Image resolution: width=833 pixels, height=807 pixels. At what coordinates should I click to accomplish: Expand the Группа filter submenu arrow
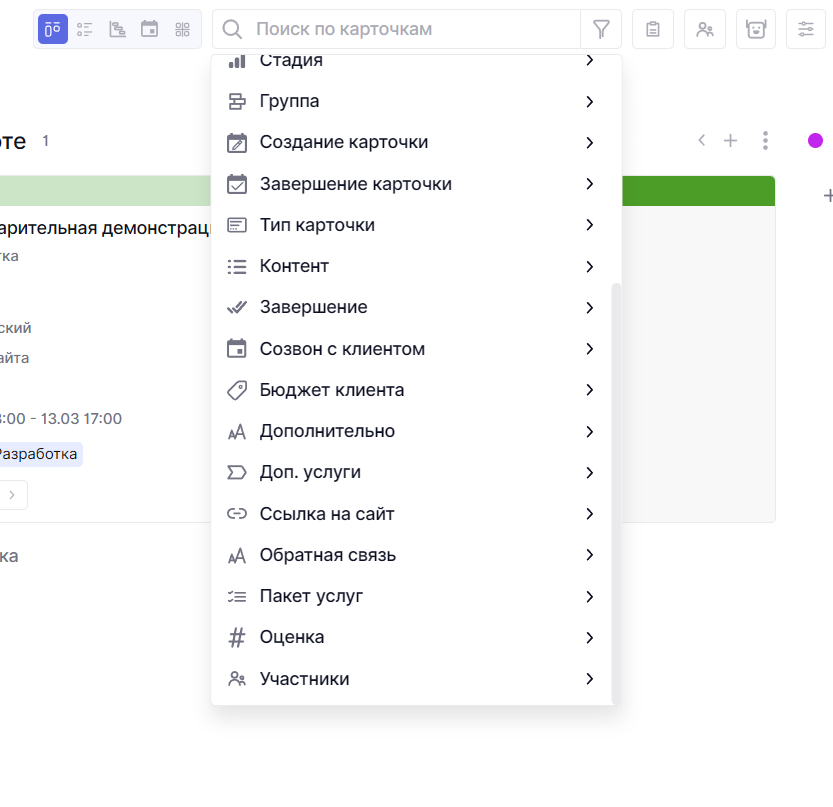(590, 101)
